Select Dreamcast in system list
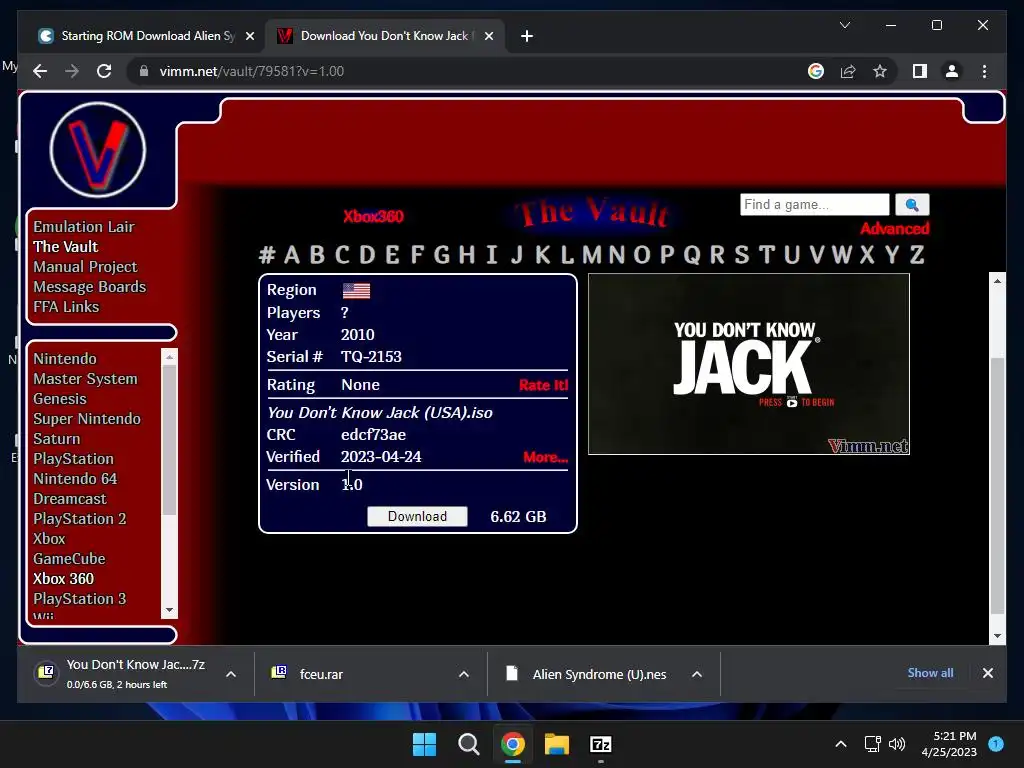Screen dimensions: 1024x768 pos(70,499)
